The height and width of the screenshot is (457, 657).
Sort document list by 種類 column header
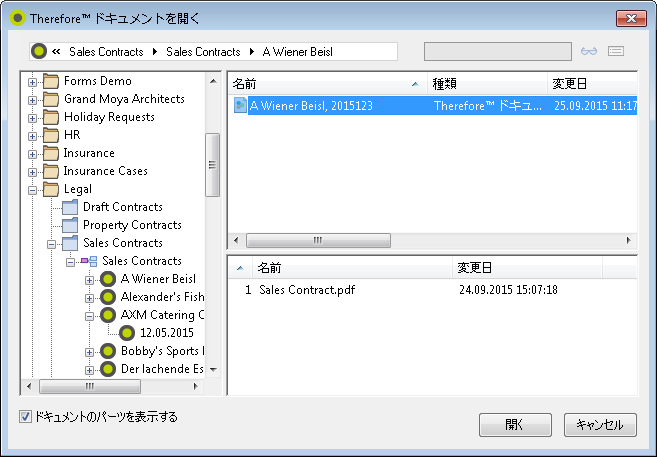488,84
